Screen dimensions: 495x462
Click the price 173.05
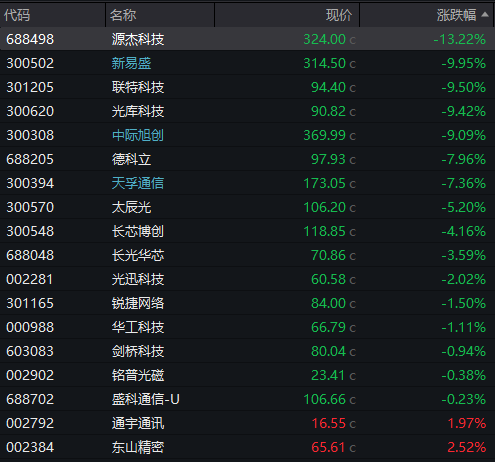pyautogui.click(x=324, y=183)
